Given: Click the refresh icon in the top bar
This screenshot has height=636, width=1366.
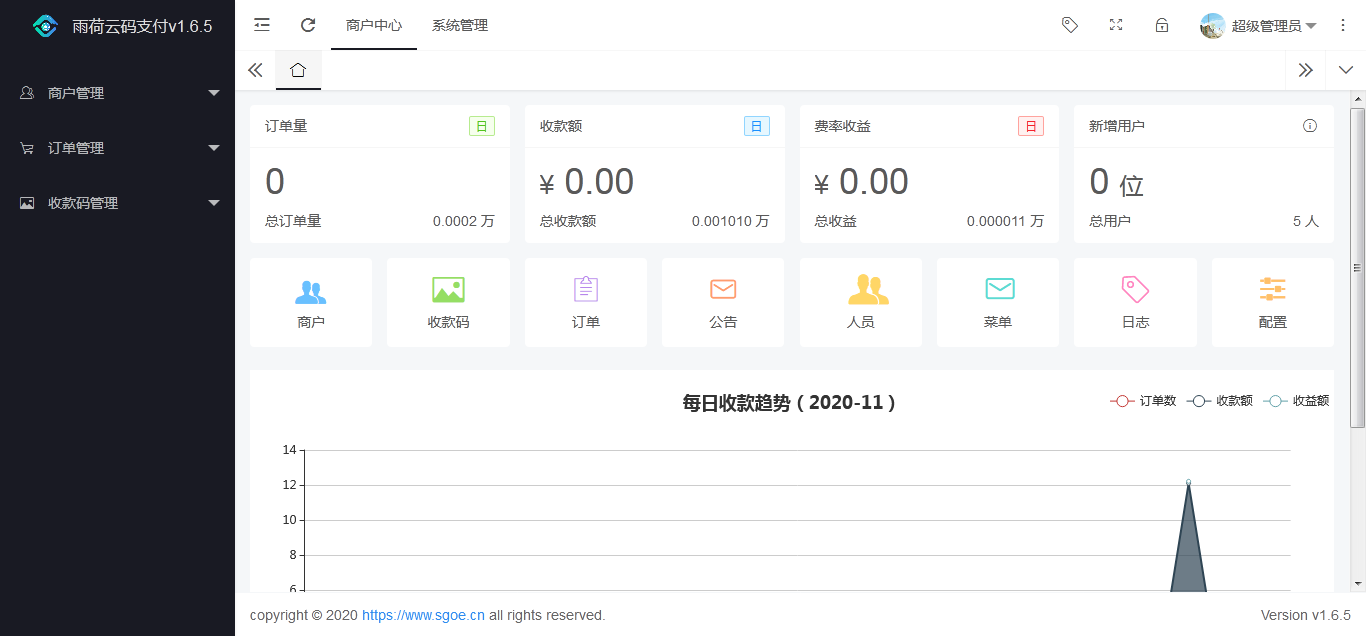Looking at the screenshot, I should pyautogui.click(x=308, y=25).
